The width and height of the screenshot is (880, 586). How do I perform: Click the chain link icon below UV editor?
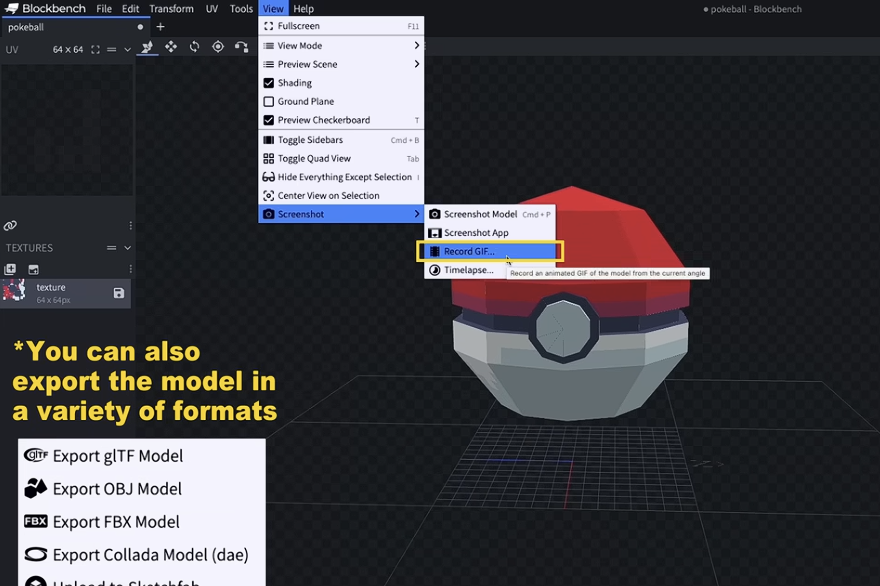[10, 226]
